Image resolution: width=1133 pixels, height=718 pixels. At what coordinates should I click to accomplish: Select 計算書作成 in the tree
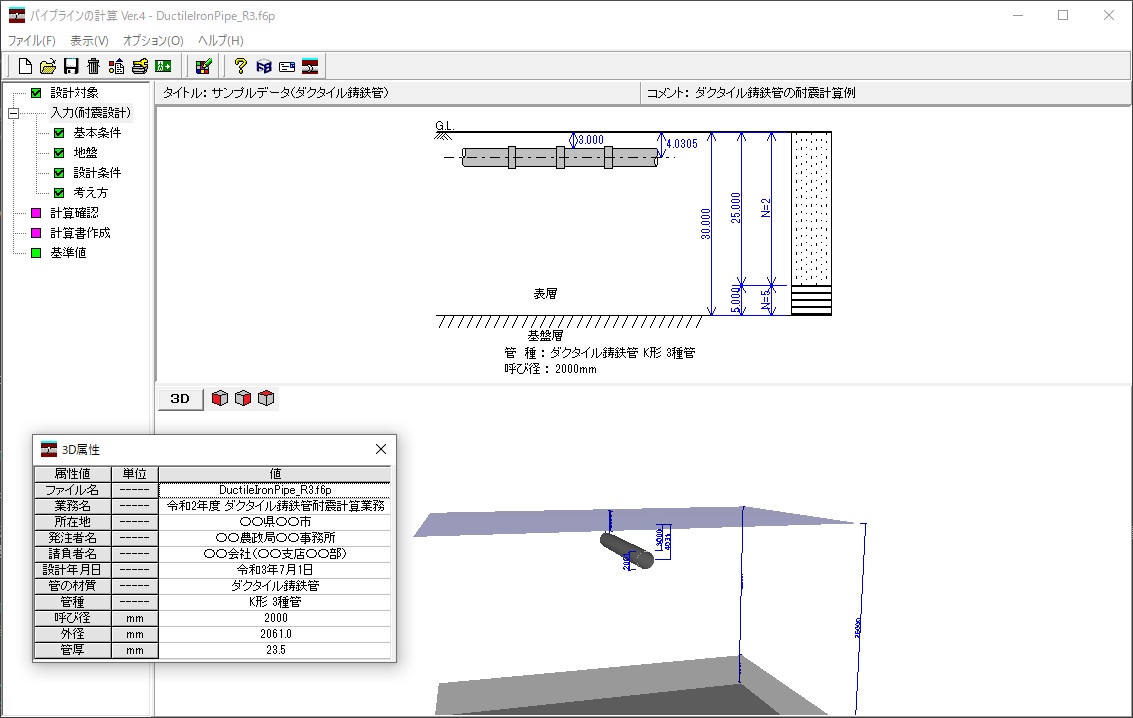(80, 233)
